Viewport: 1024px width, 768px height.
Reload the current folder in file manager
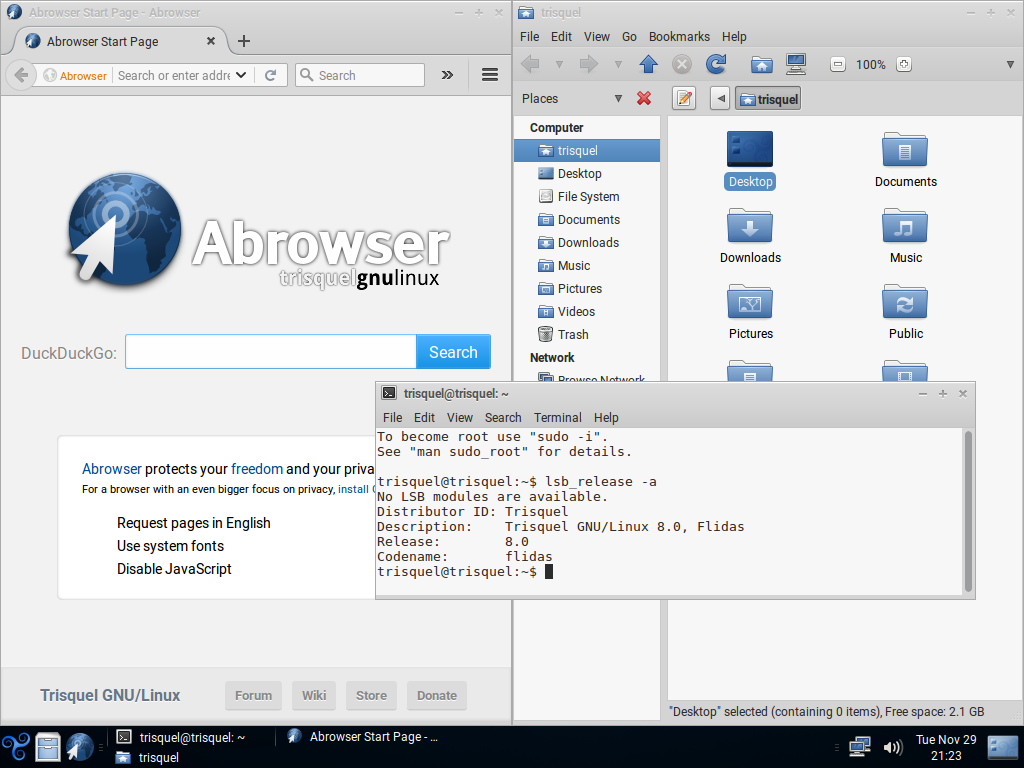coord(715,64)
